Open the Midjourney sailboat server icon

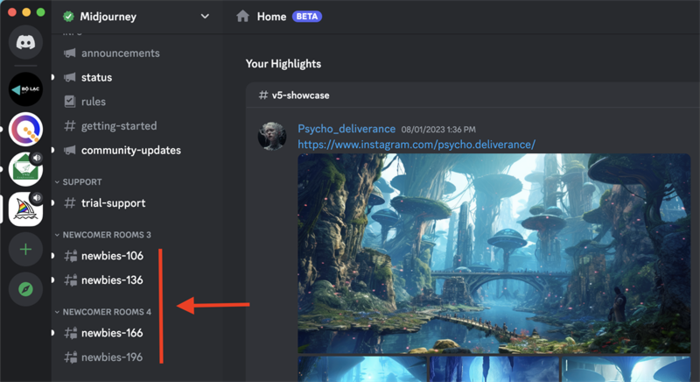[26, 209]
